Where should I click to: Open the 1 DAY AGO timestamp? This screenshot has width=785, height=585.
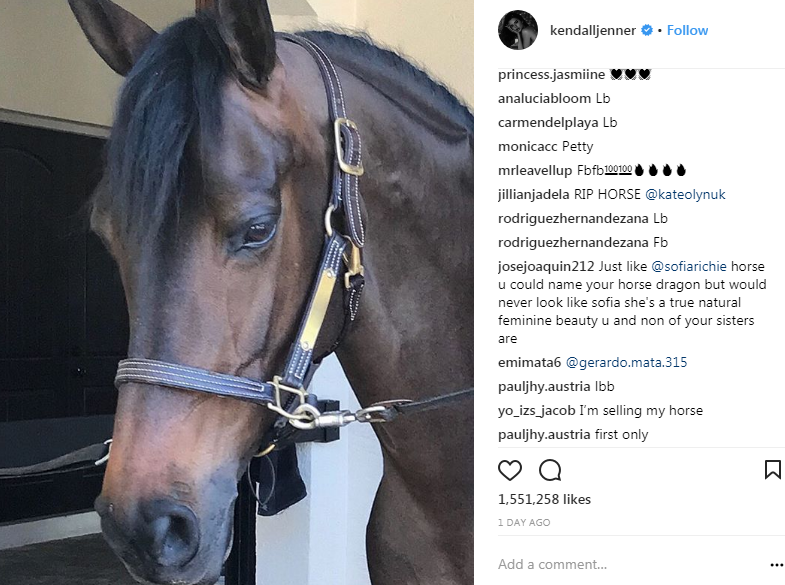524,522
